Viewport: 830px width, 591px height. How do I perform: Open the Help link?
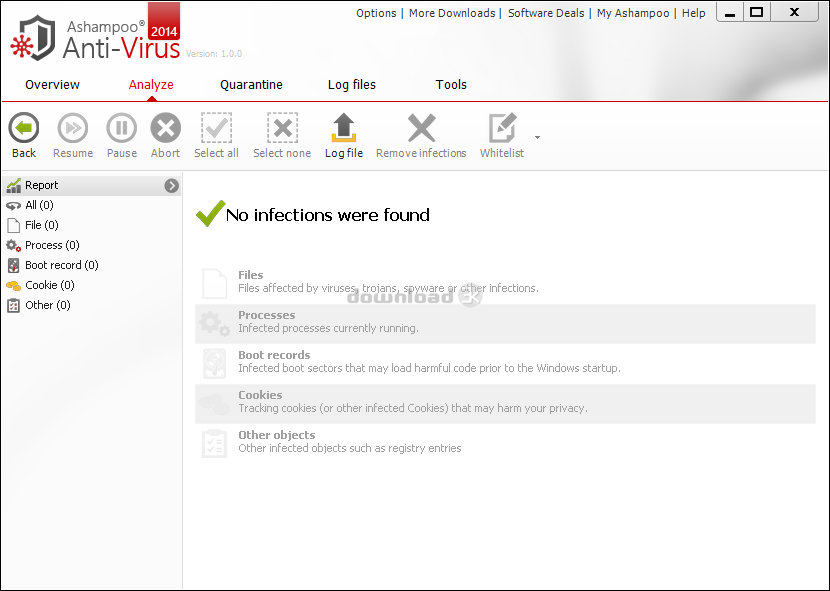tap(693, 13)
